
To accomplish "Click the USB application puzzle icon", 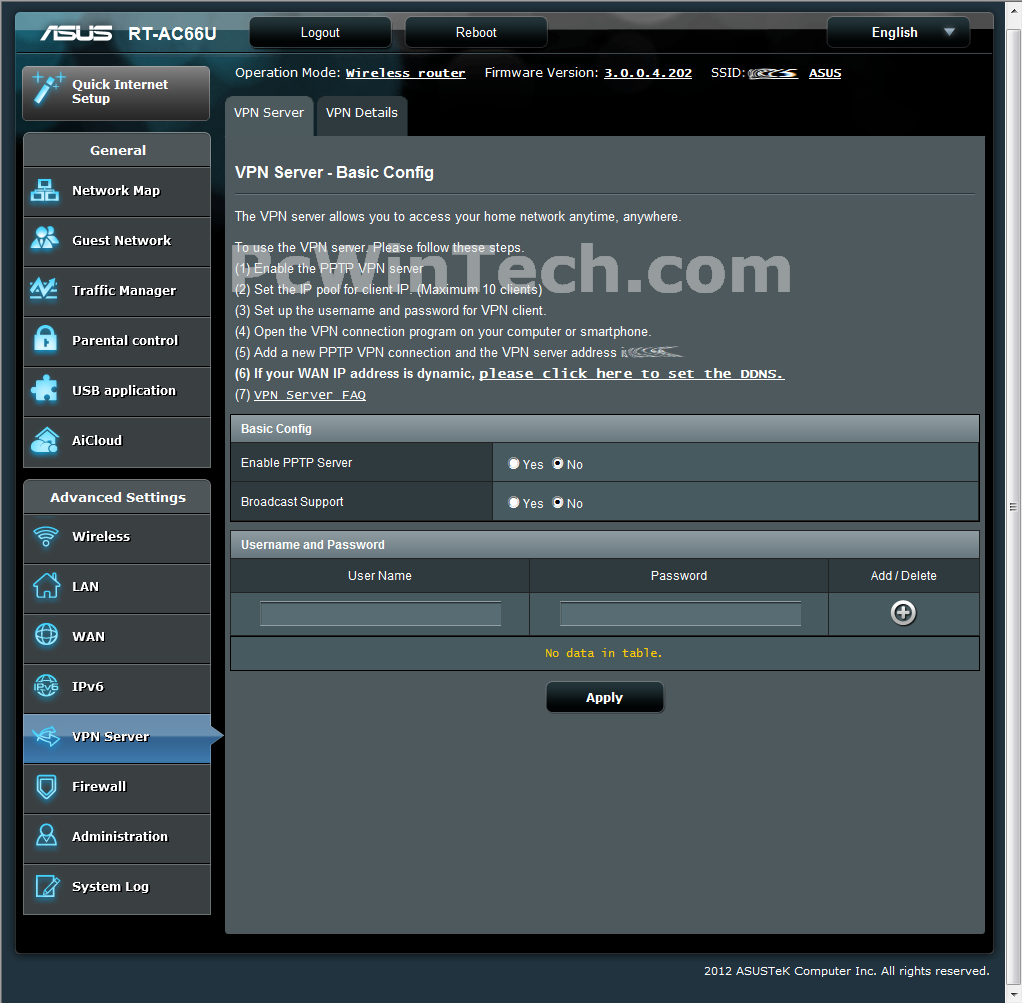I will (45, 389).
